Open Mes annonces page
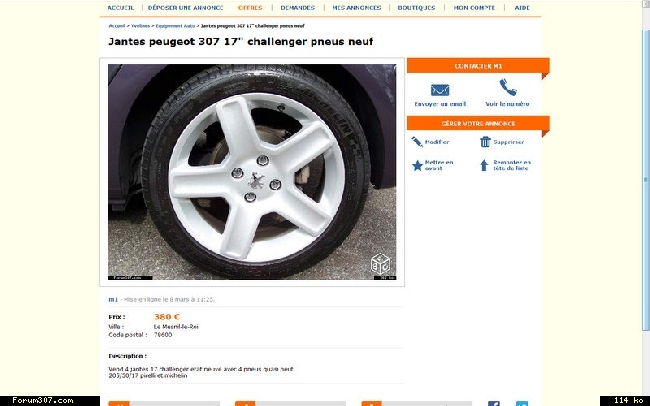The image size is (650, 406). 357,7
